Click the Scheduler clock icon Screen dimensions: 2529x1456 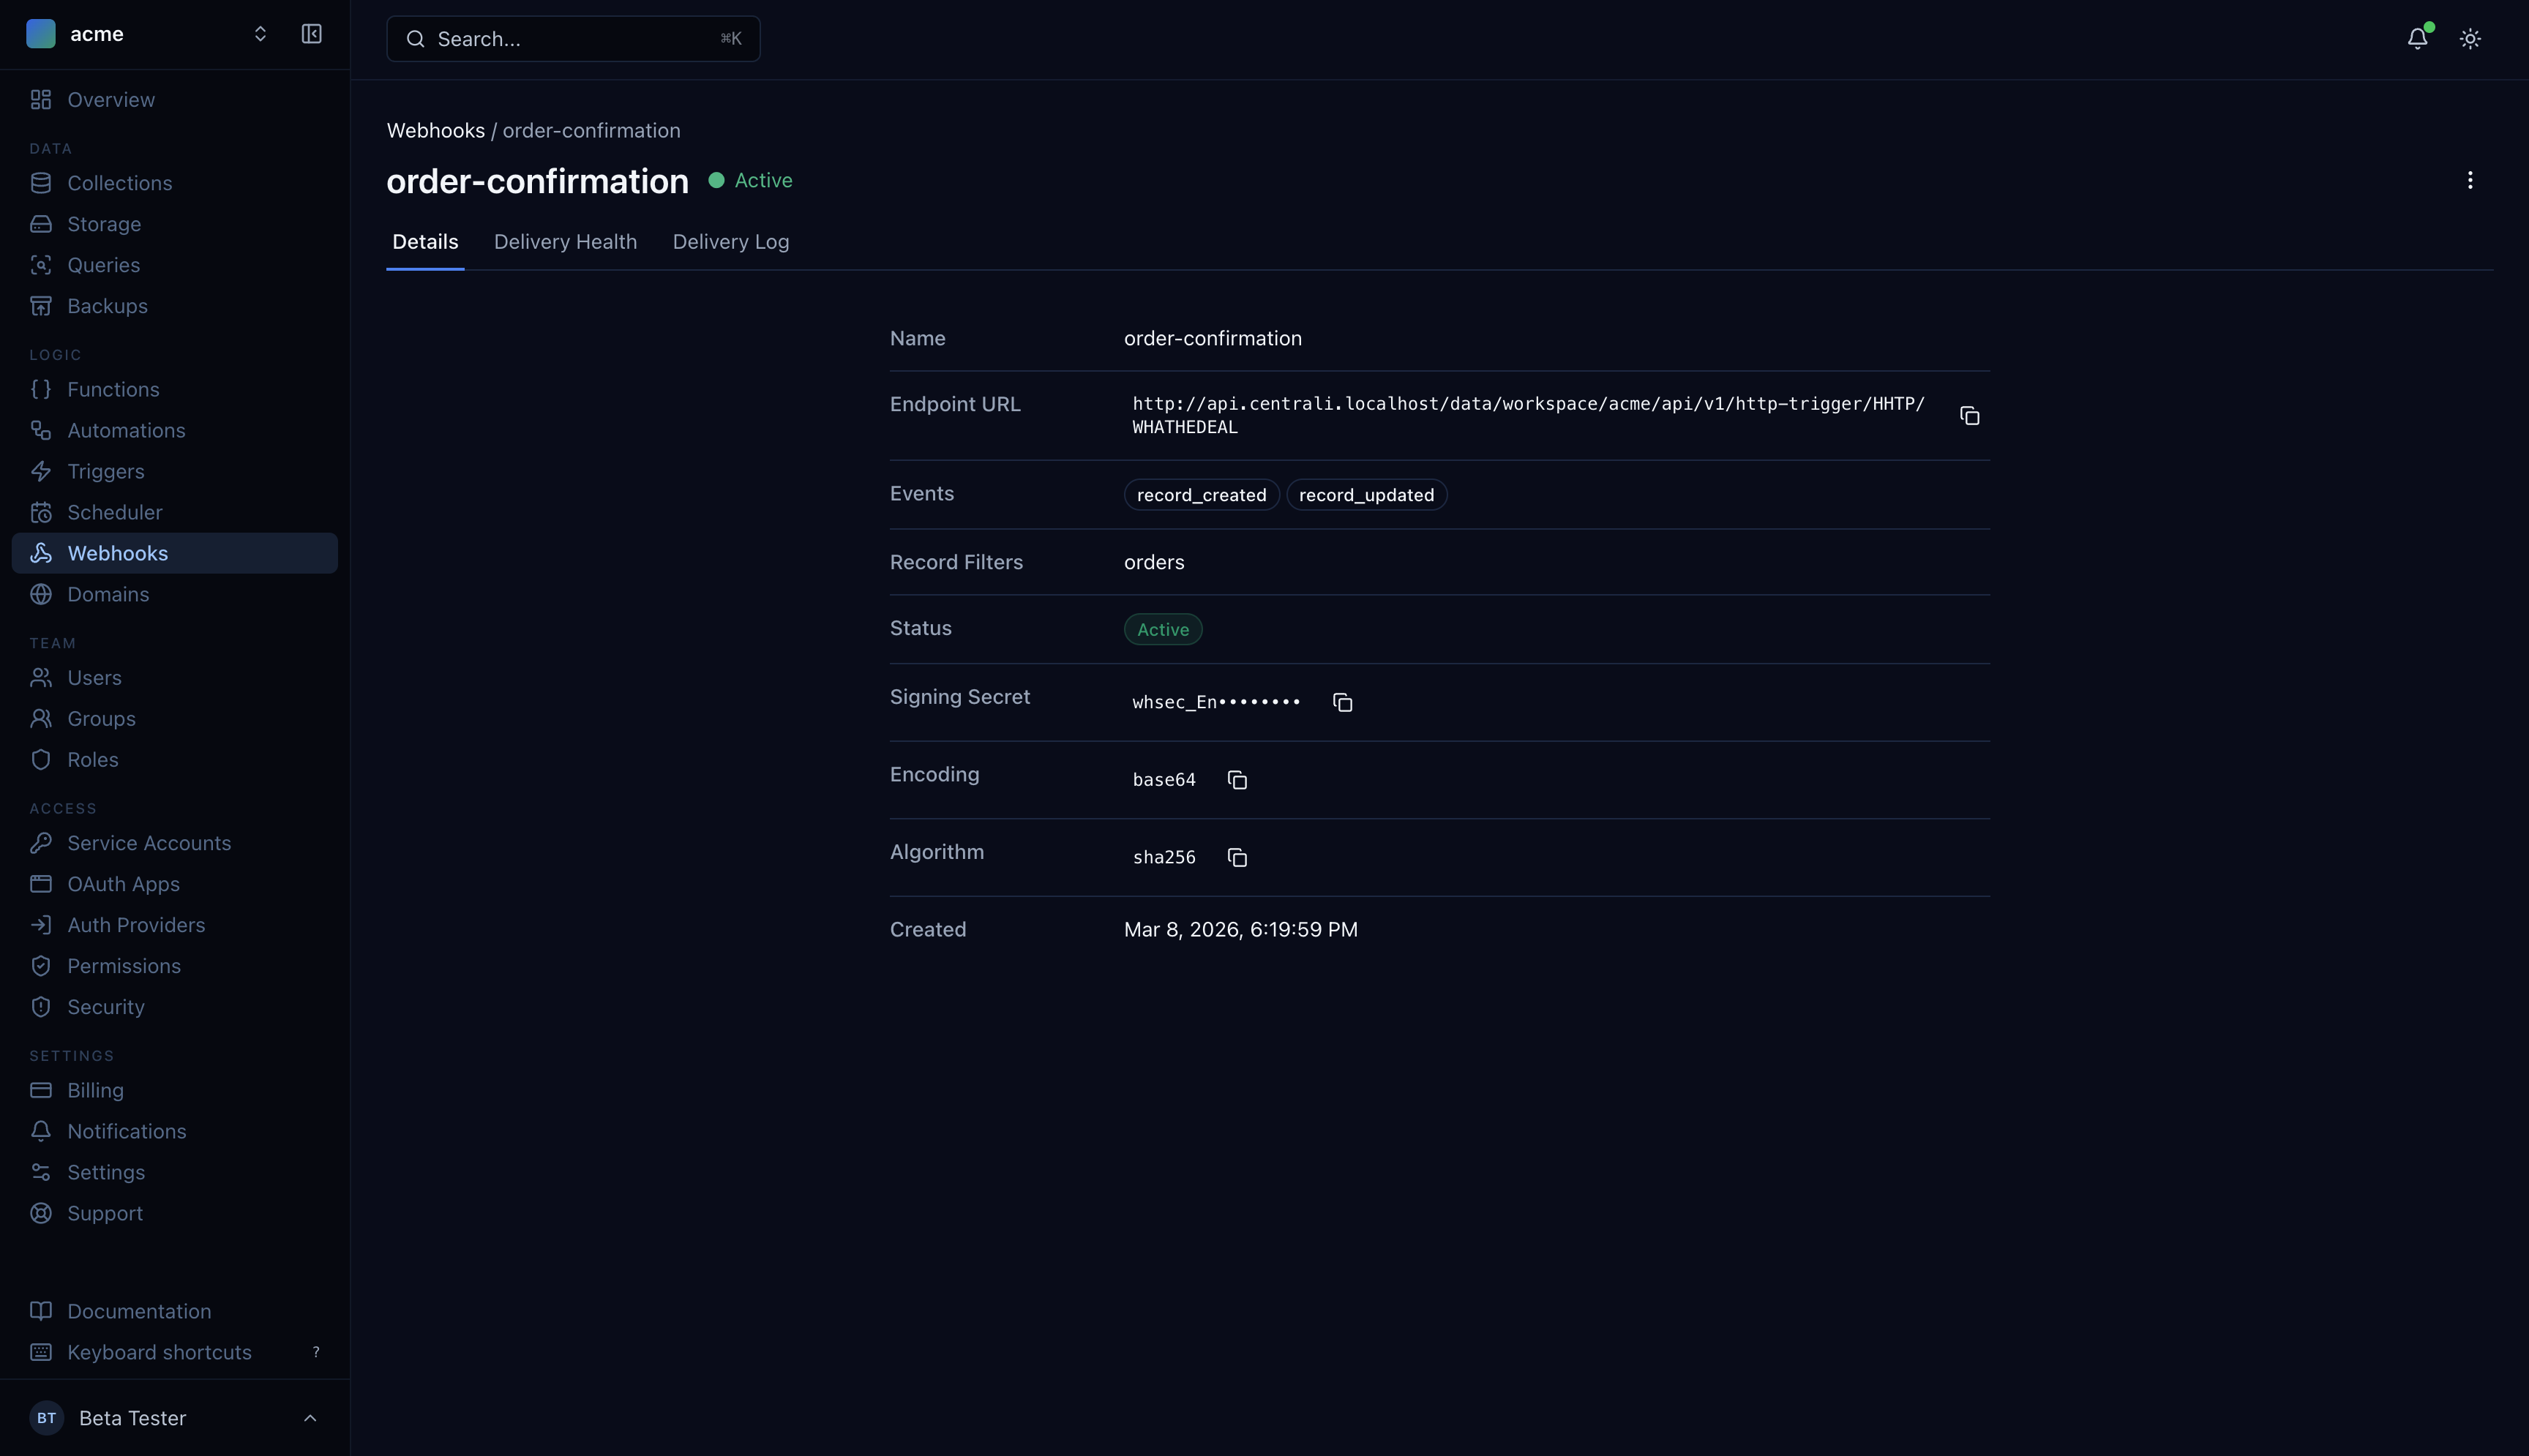(41, 512)
